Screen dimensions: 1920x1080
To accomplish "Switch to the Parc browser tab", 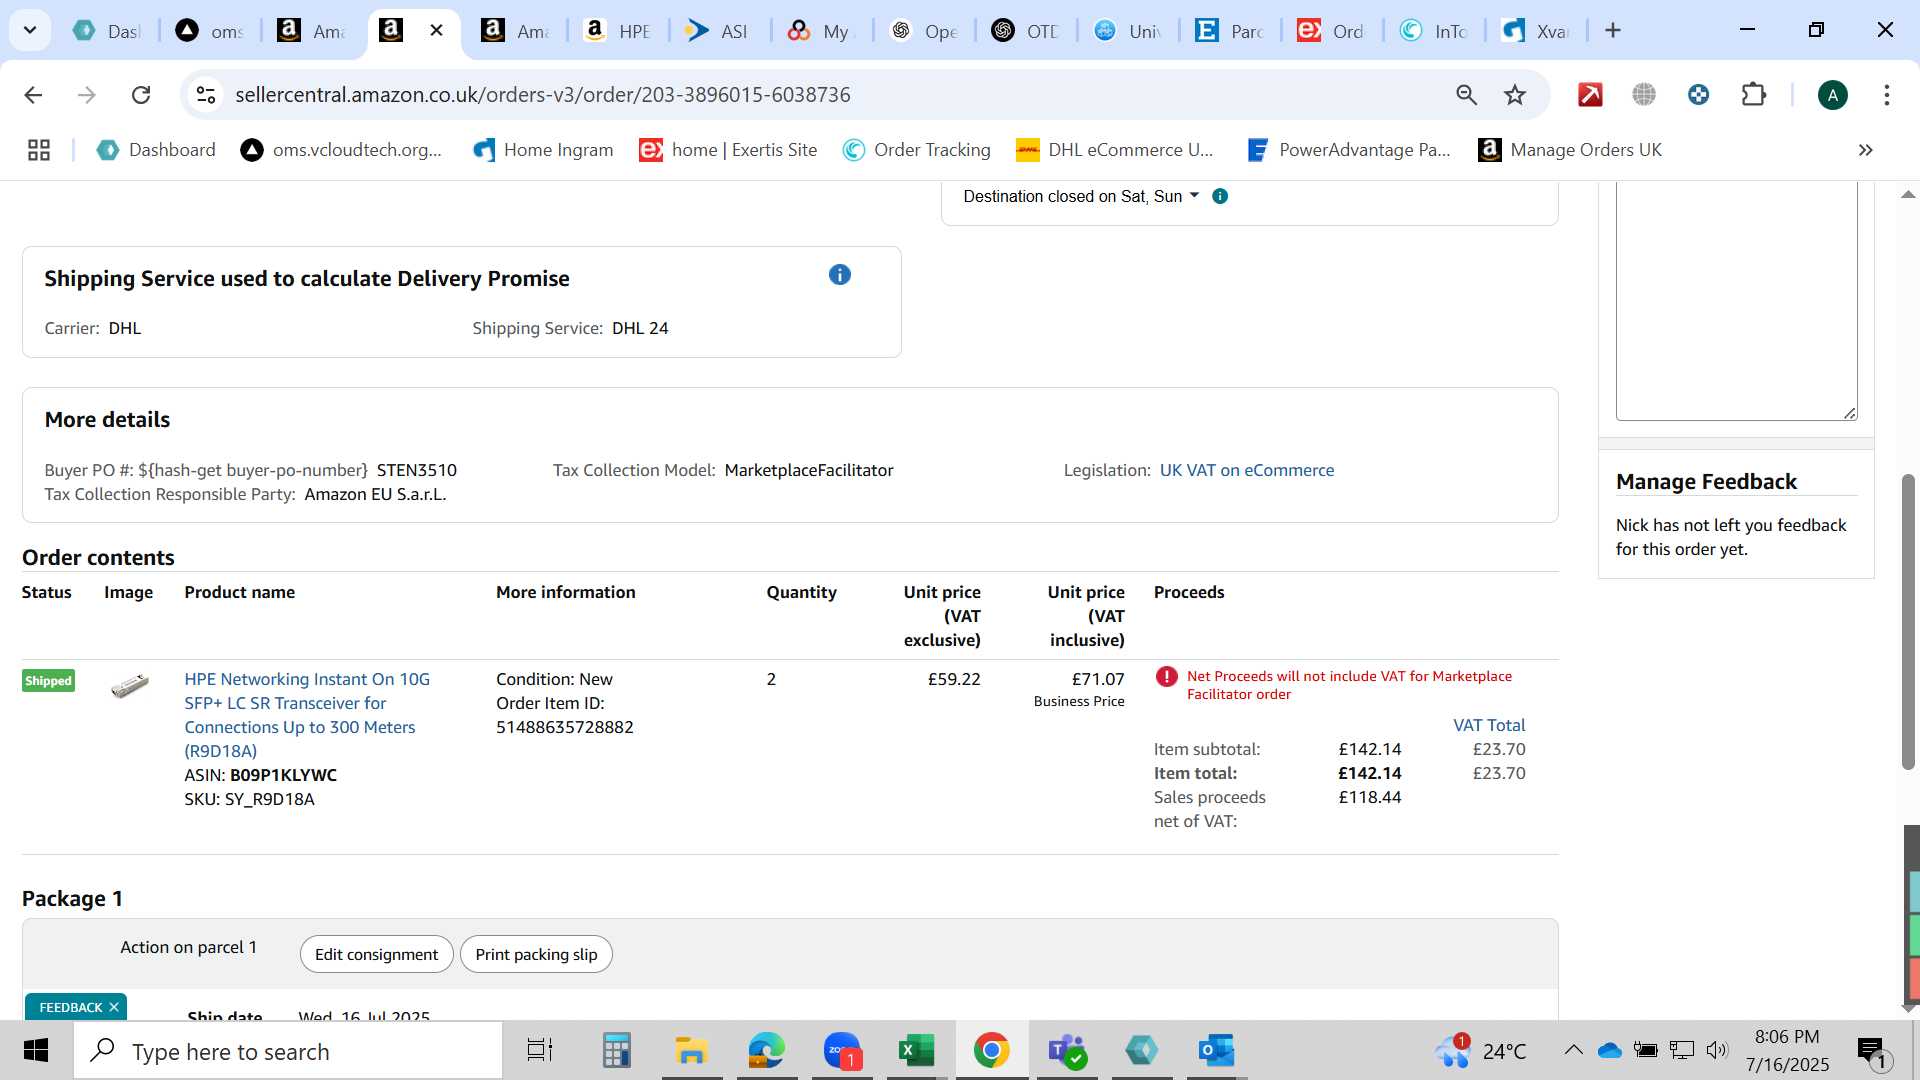I will click(x=1230, y=31).
